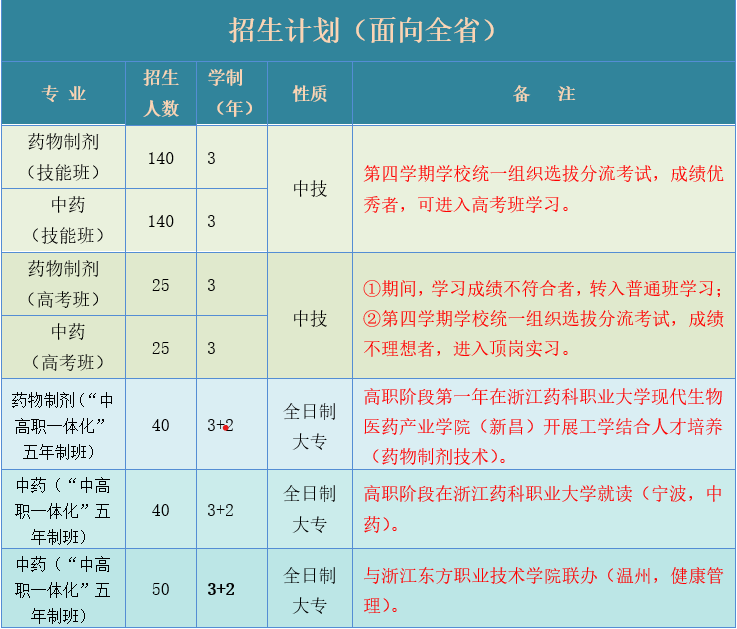Select the note mentioning 成绩优秀者 可进入高考班学习

543,189
